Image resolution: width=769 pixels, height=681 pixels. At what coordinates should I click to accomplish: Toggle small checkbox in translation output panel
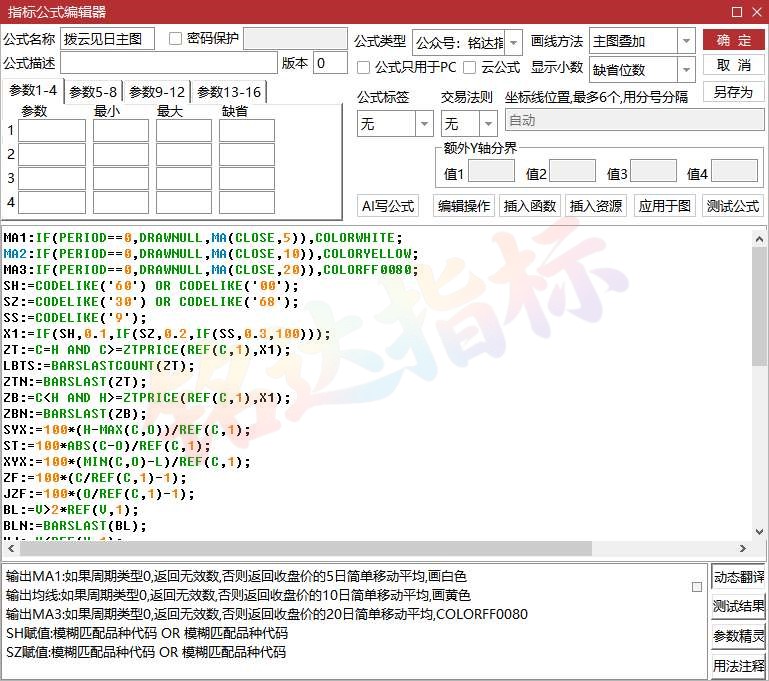point(696,587)
